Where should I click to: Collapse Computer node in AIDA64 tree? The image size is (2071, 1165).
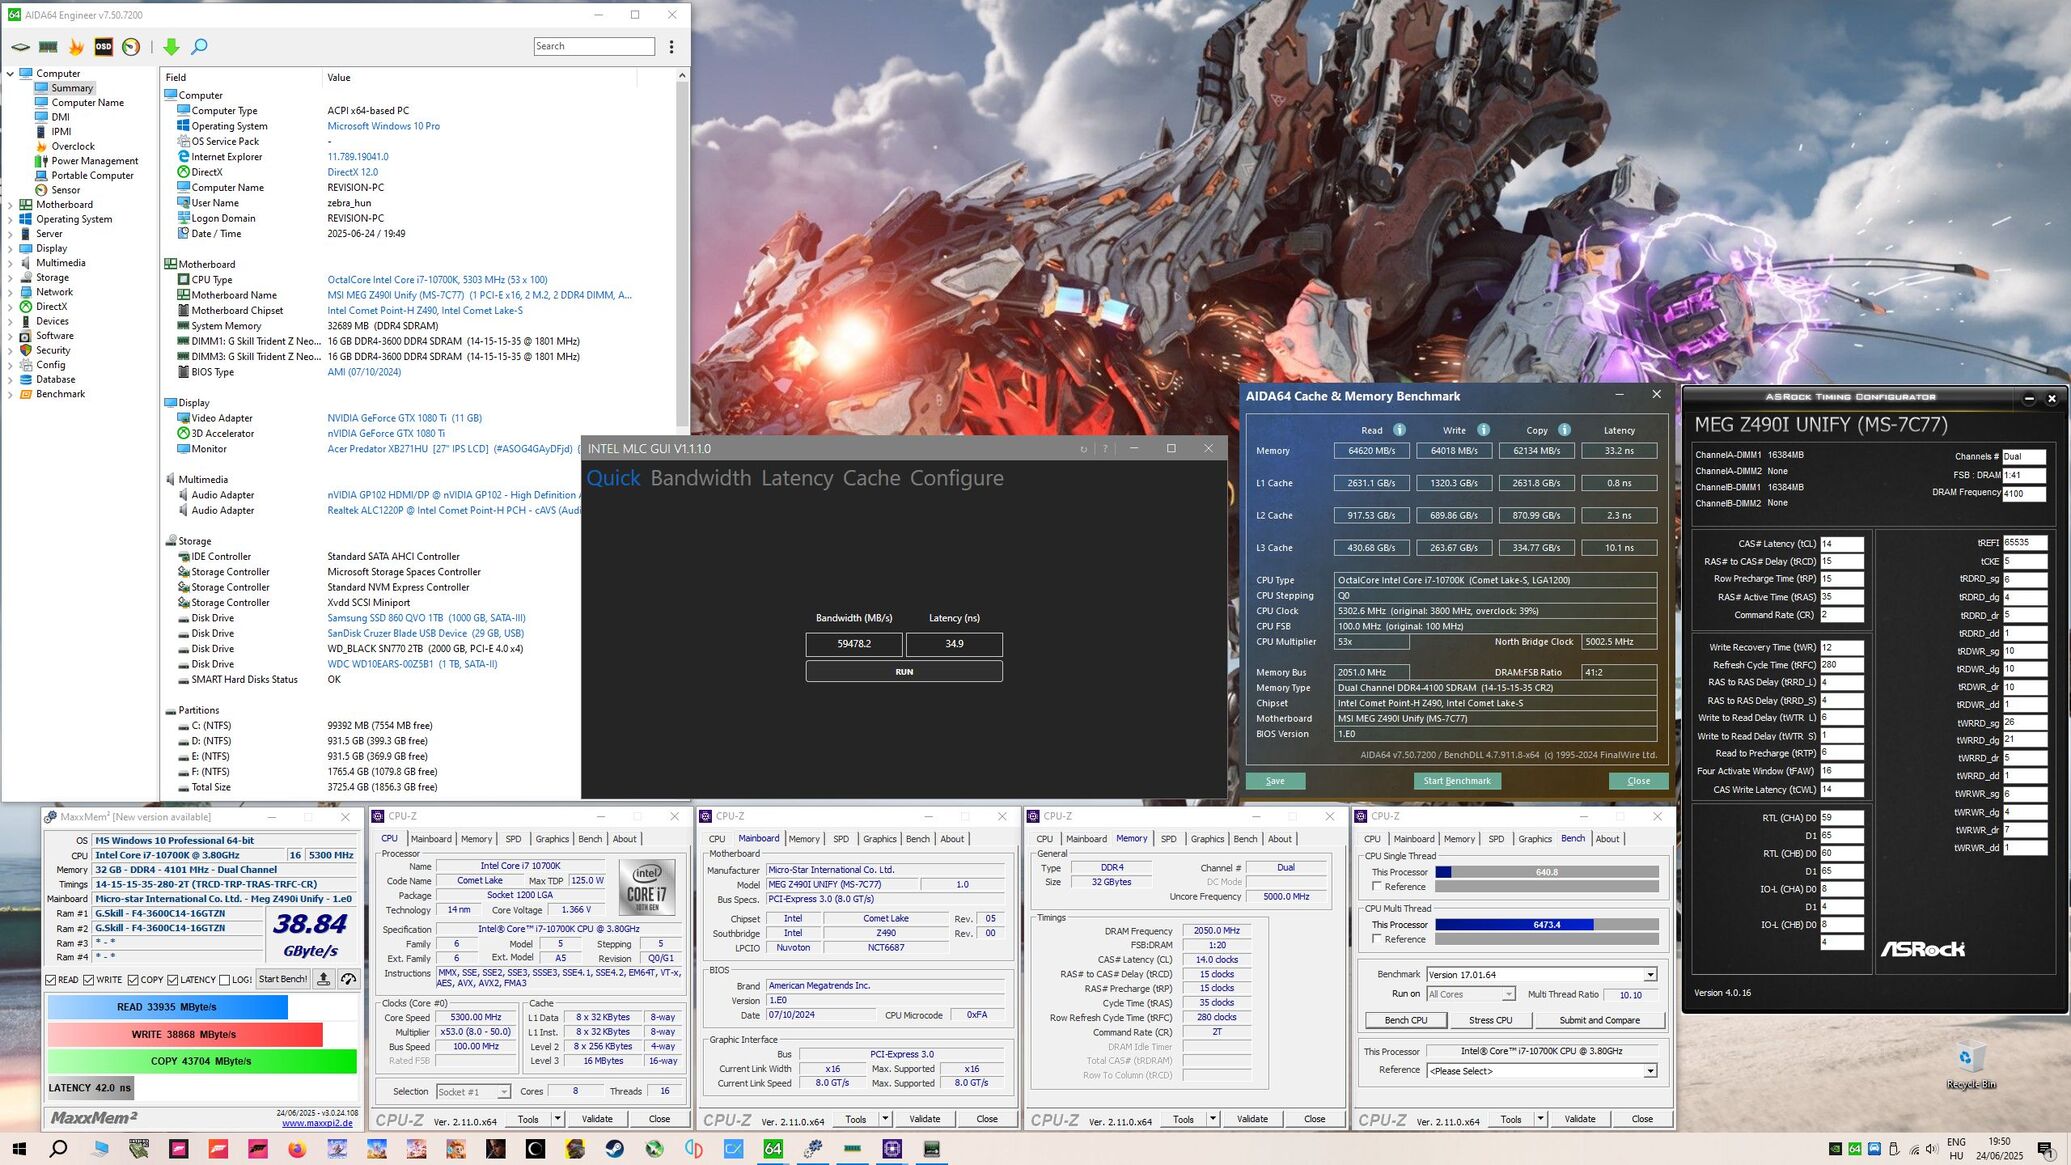point(10,74)
